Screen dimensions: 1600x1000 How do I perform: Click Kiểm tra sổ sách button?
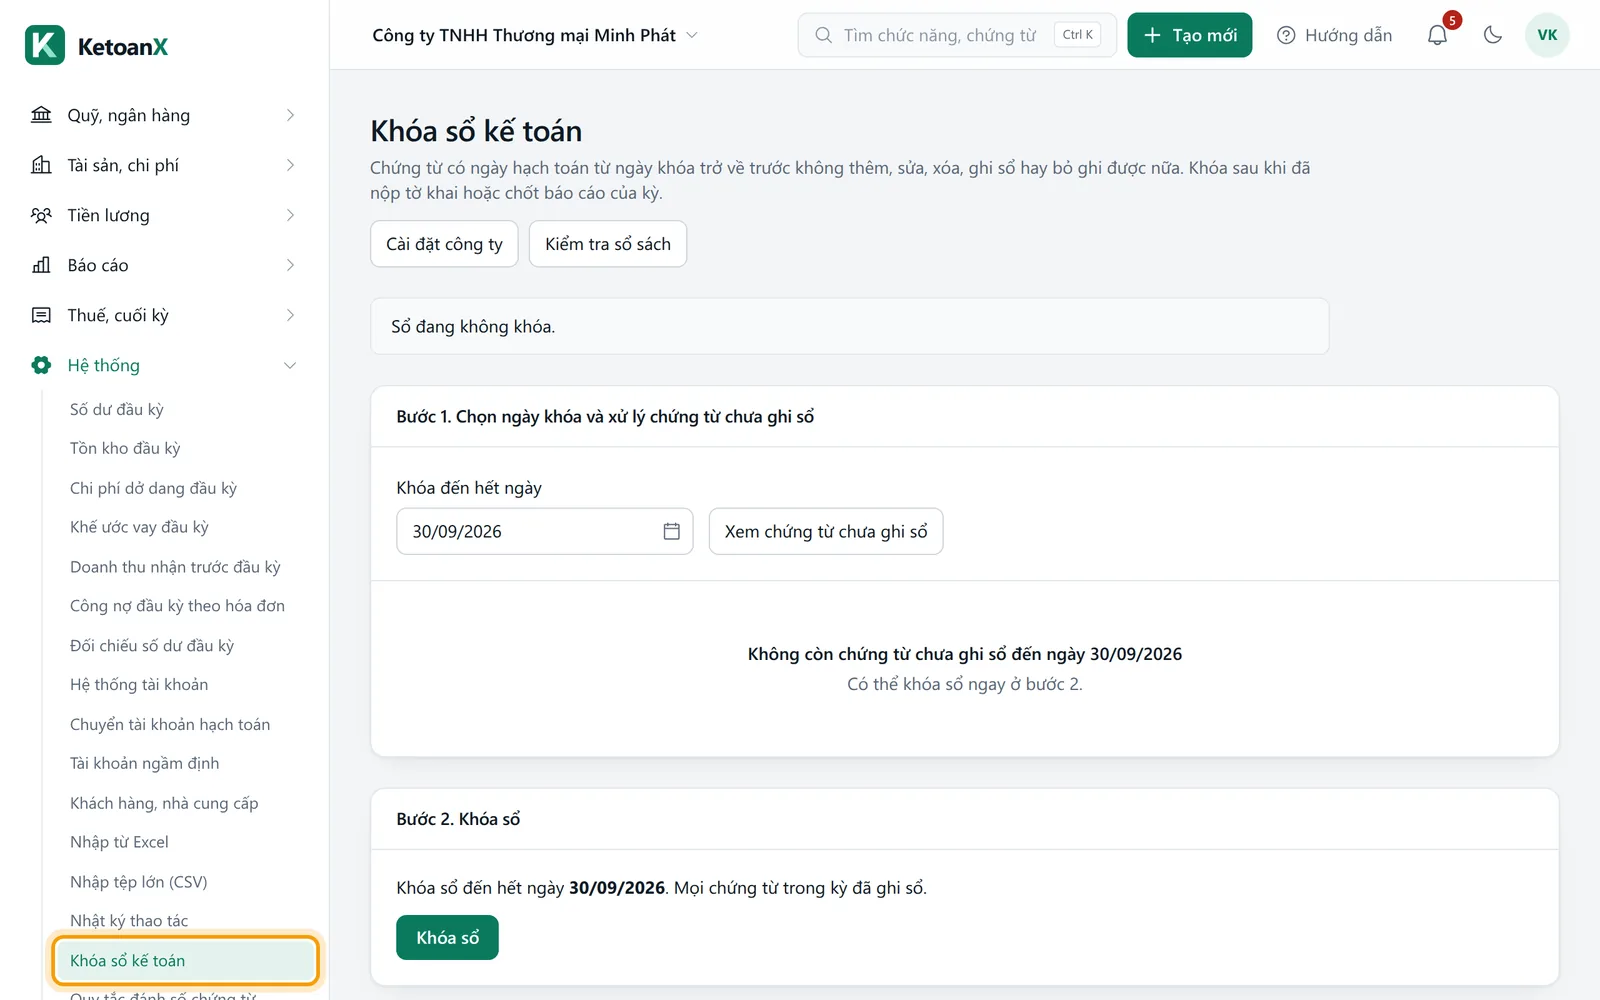[x=608, y=244]
